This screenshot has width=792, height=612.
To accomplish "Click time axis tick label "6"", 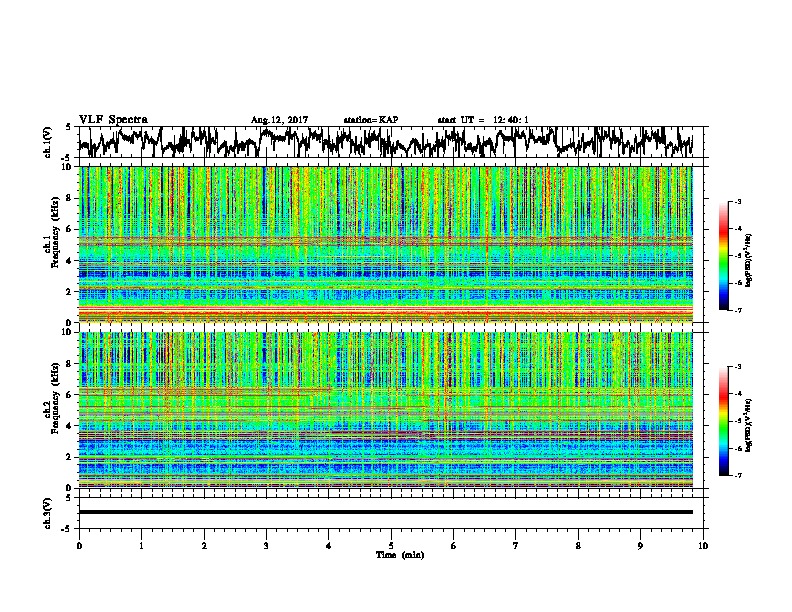I will [454, 546].
